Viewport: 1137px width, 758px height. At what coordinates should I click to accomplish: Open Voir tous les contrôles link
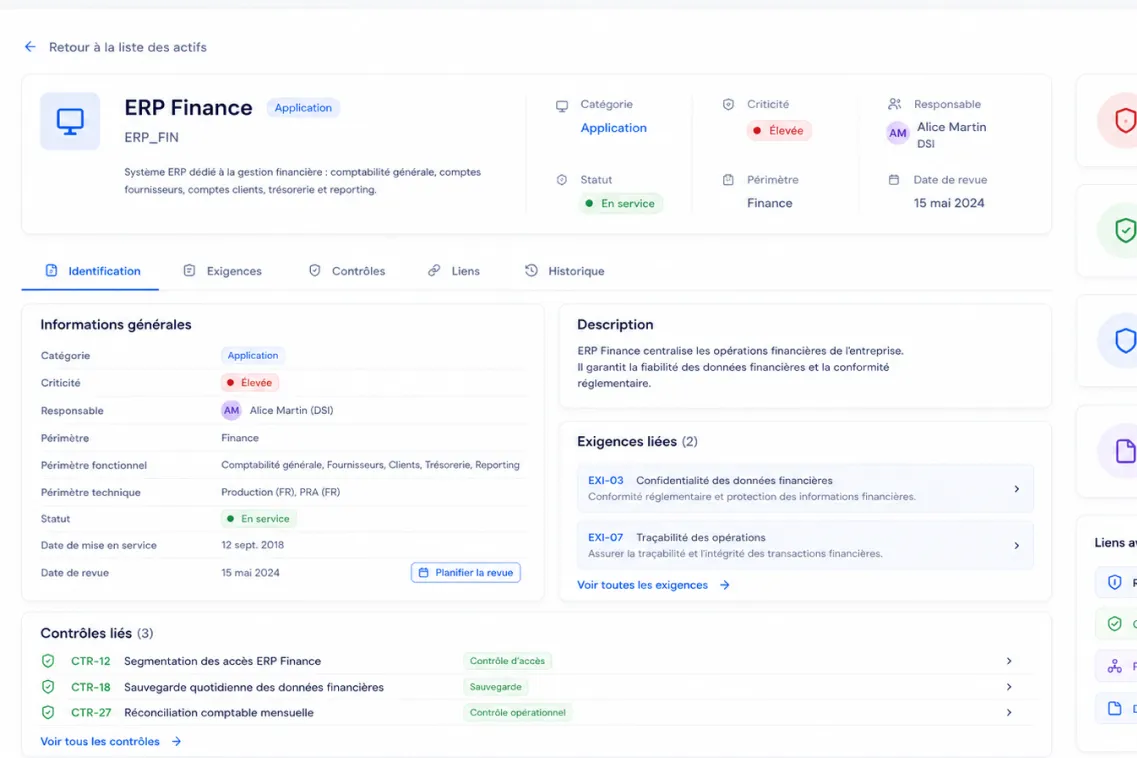click(x=100, y=741)
